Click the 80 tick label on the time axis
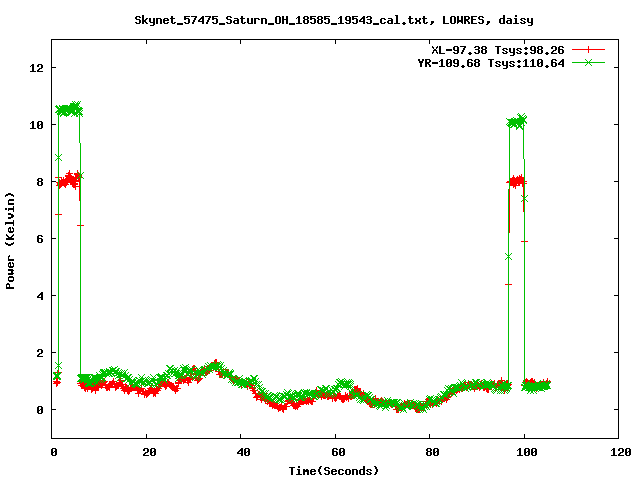Image resolution: width=640 pixels, height=480 pixels. (x=430, y=451)
